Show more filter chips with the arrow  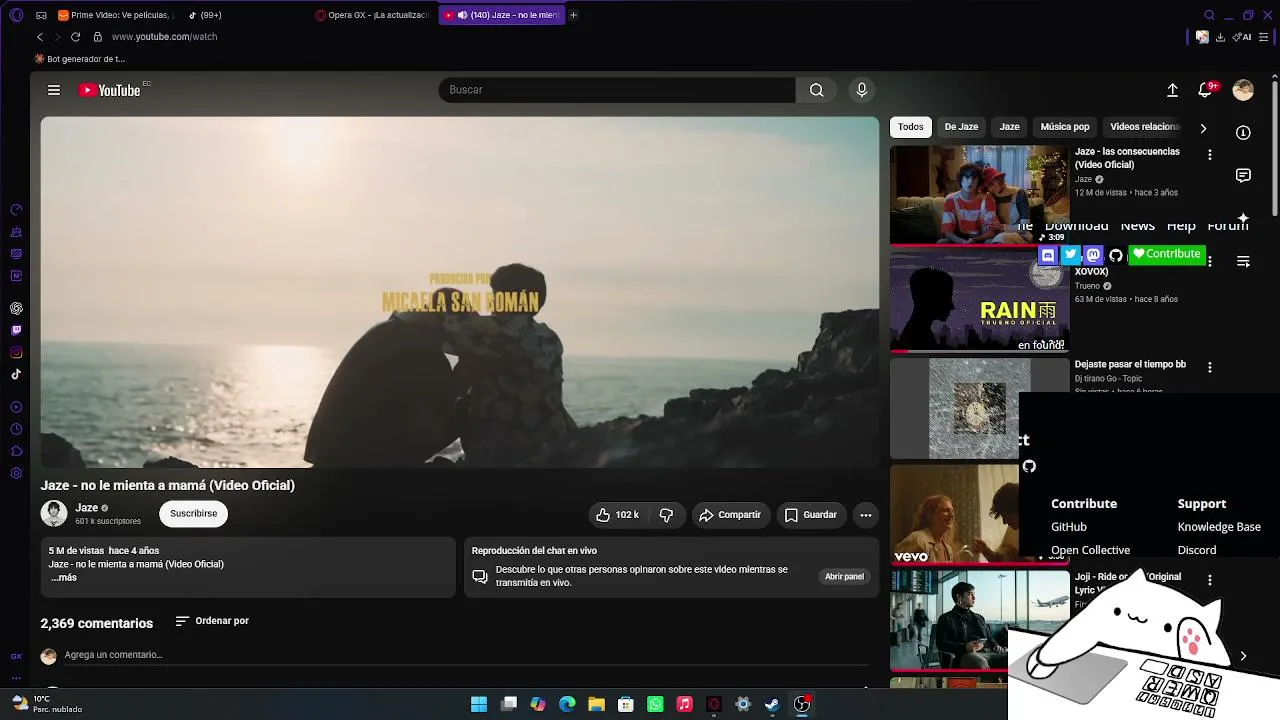coord(1203,128)
